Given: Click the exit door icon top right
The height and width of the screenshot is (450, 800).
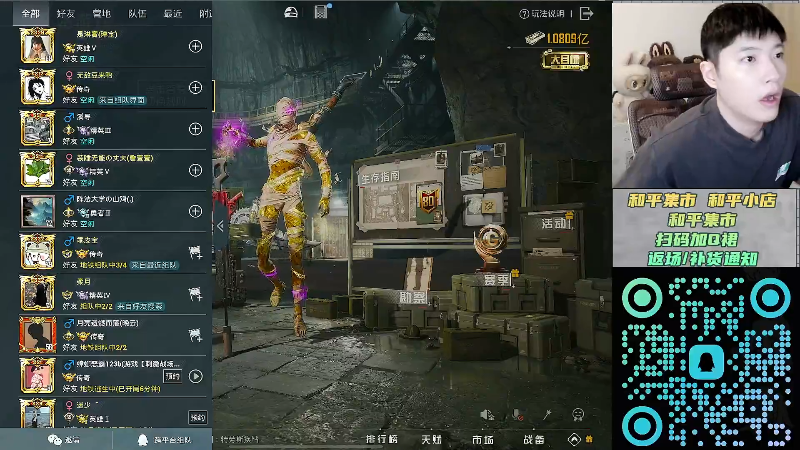Looking at the screenshot, I should 586,14.
